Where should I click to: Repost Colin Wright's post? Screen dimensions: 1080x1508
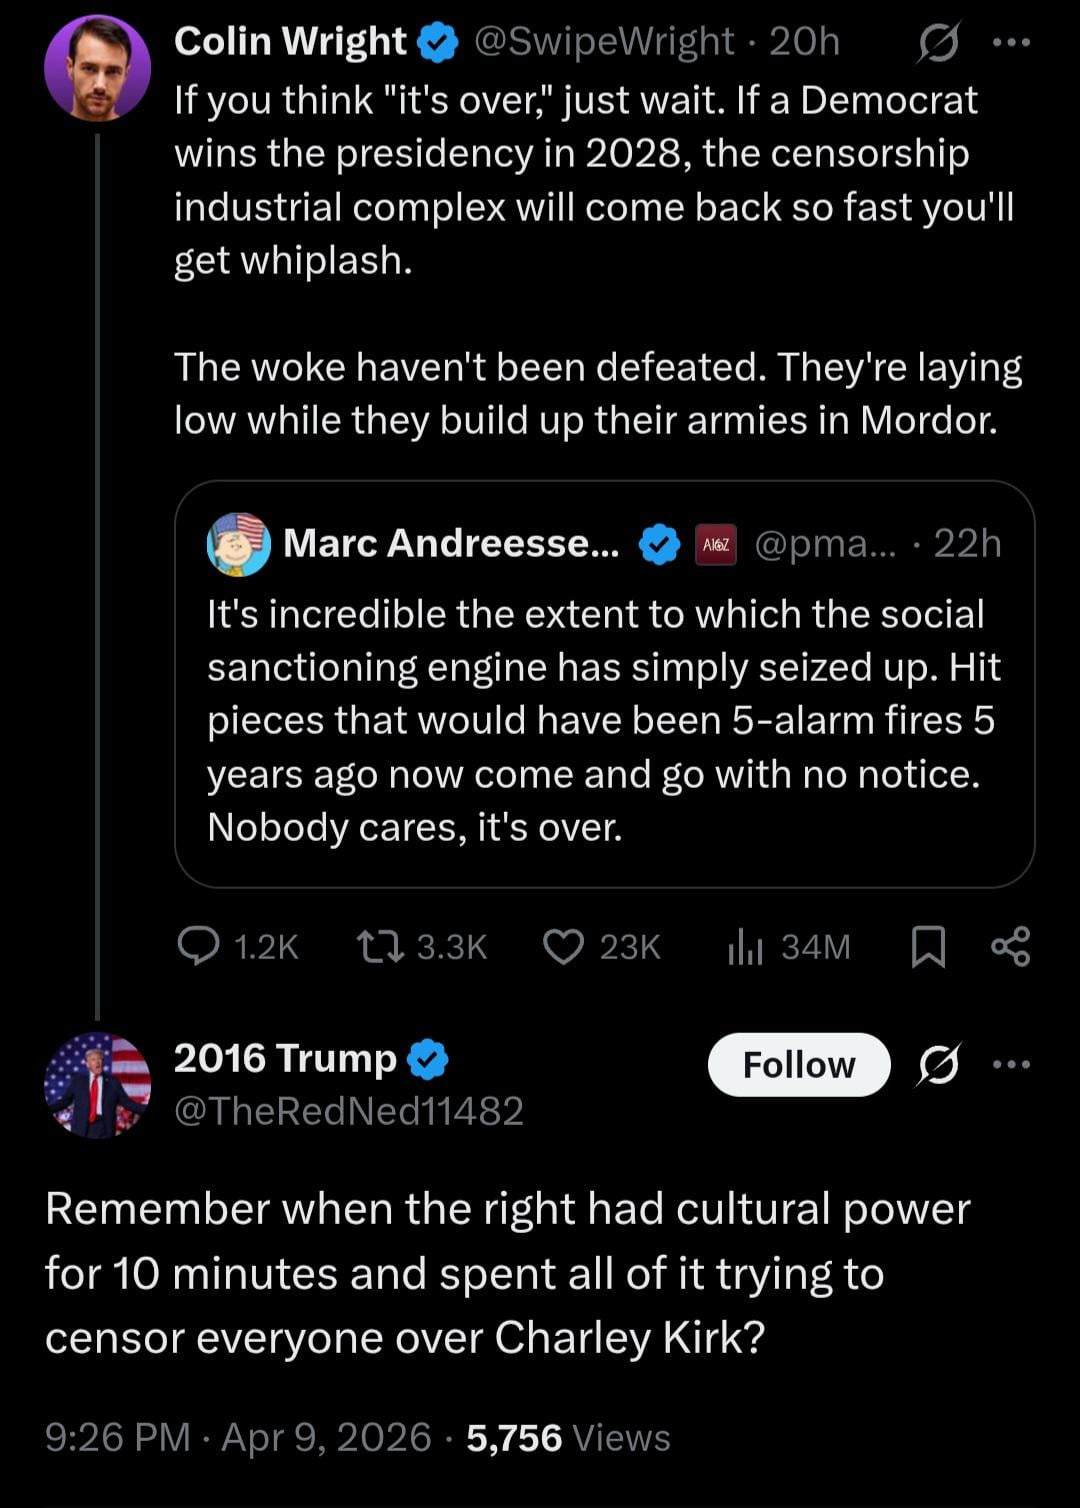[x=381, y=946]
